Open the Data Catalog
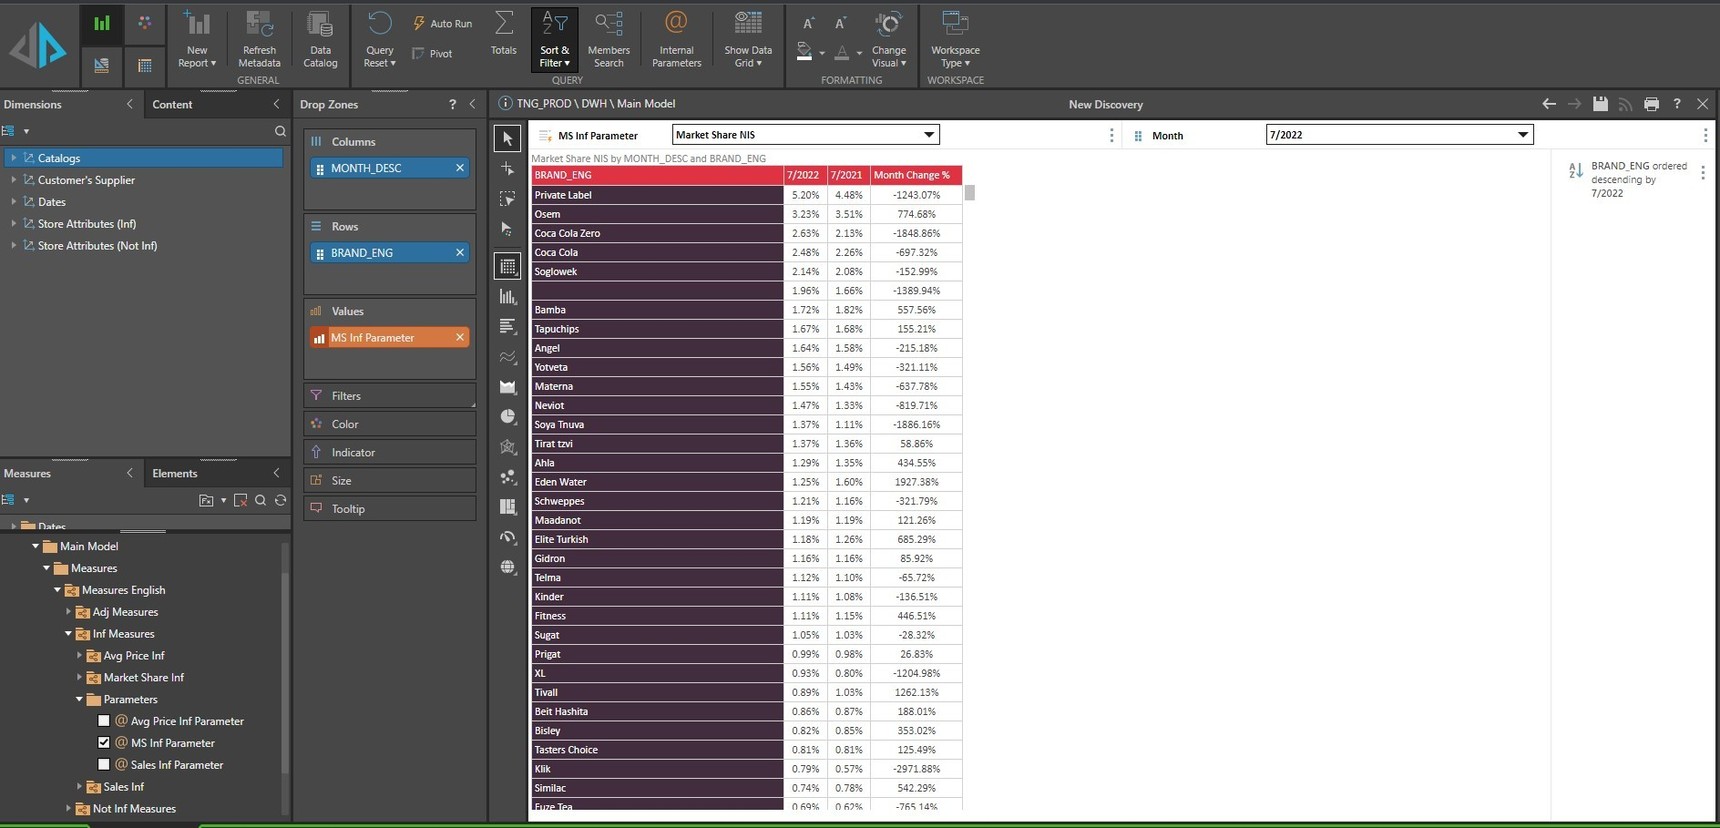This screenshot has height=828, width=1720. [320, 39]
